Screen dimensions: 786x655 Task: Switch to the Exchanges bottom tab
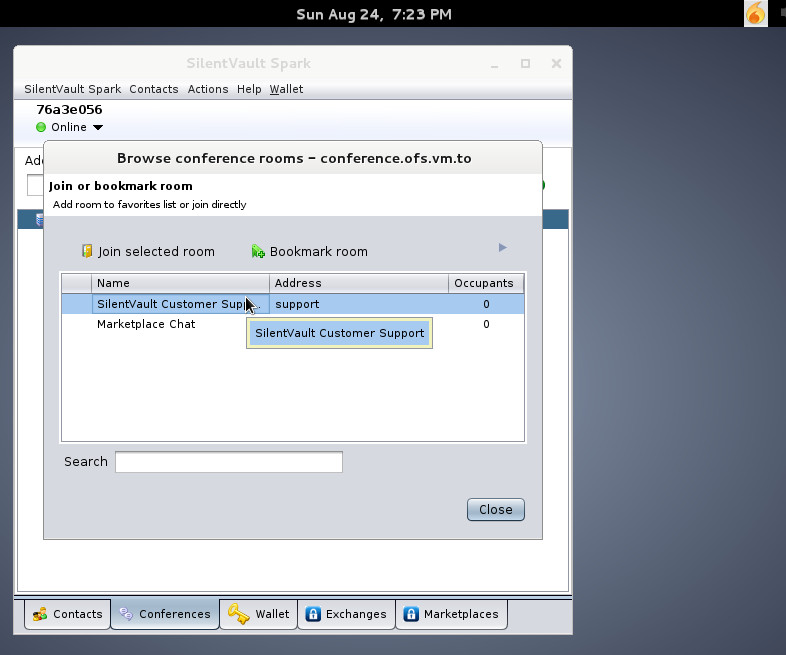coord(346,614)
